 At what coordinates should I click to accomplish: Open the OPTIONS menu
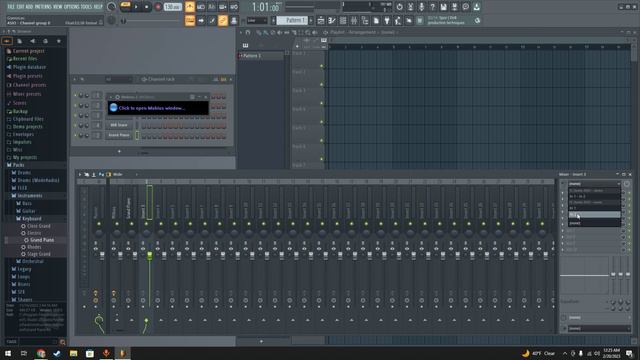tap(72, 7)
